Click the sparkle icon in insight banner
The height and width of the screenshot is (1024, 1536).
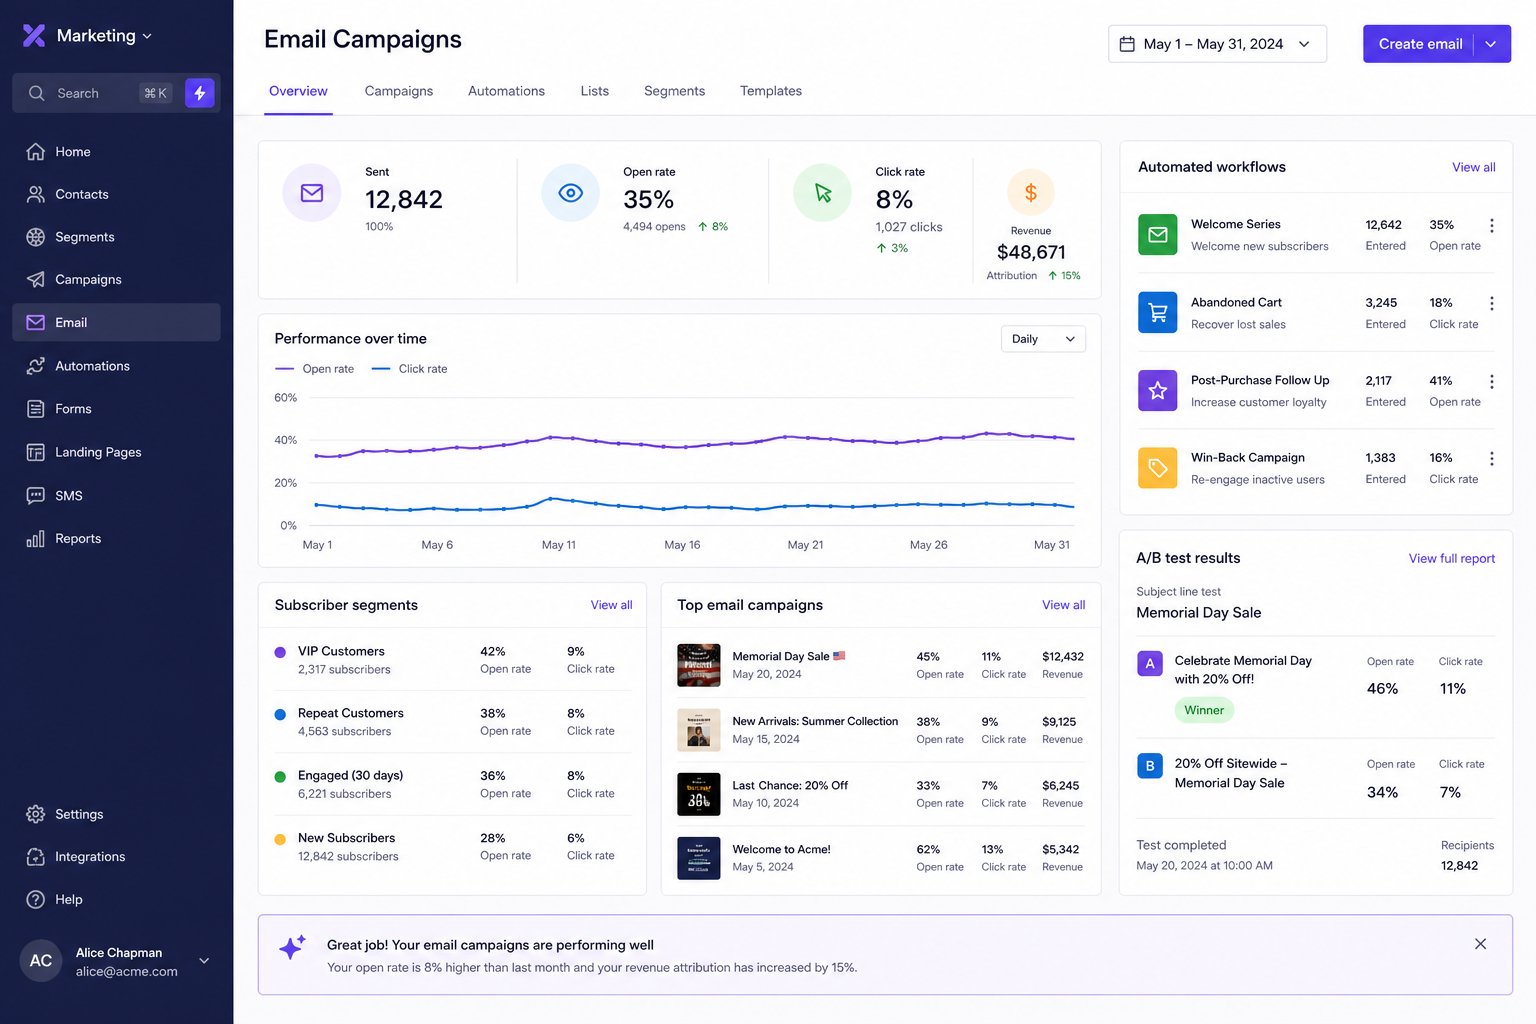[x=292, y=947]
